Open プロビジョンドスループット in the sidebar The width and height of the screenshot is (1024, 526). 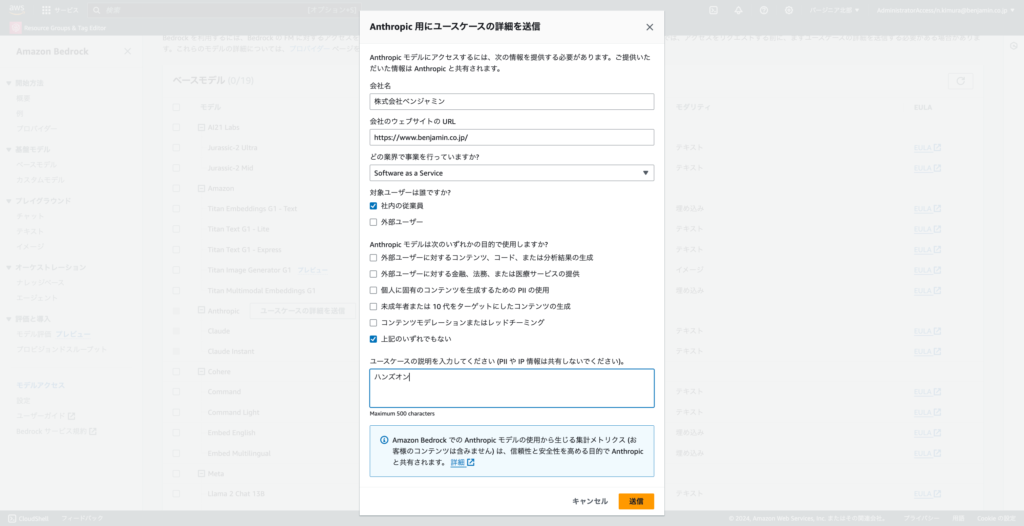click(x=61, y=350)
